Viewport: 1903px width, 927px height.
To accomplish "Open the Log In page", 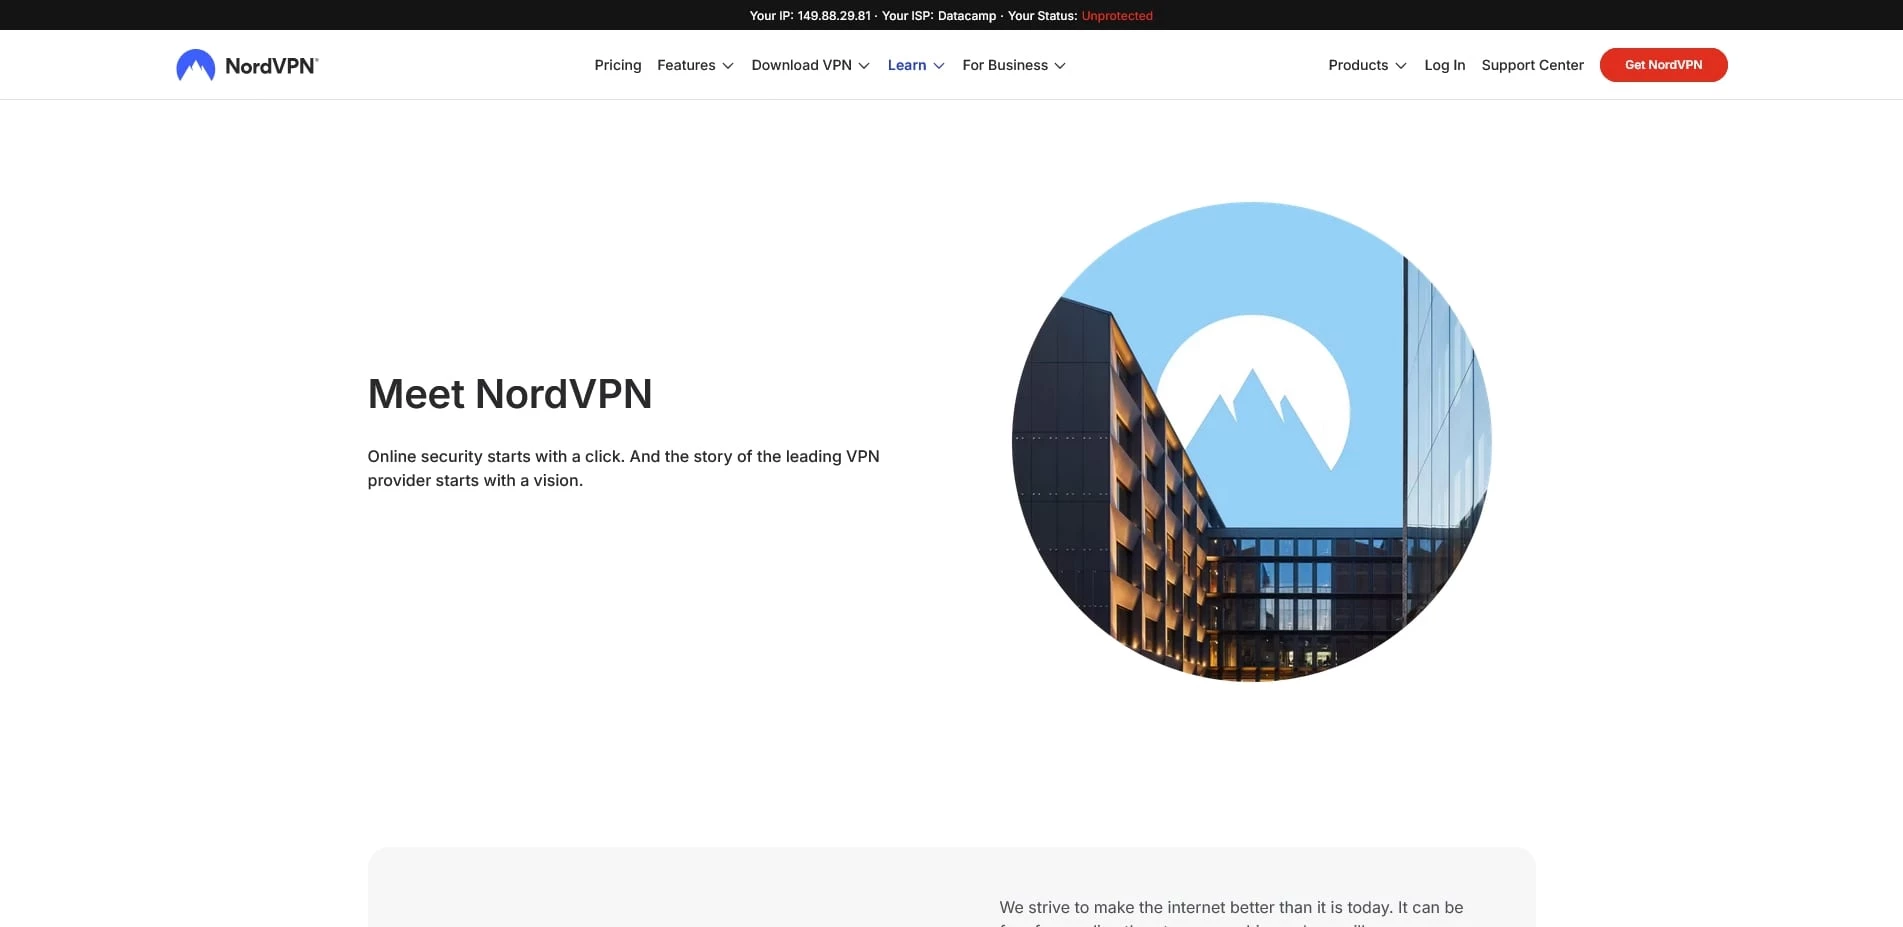I will [x=1444, y=65].
